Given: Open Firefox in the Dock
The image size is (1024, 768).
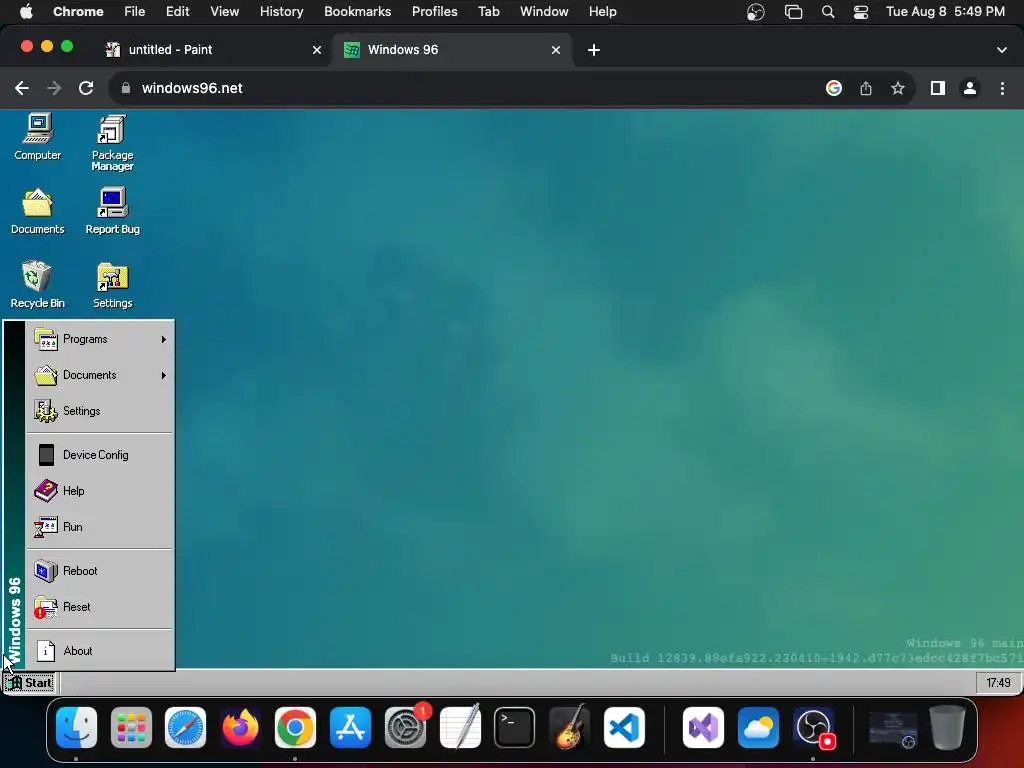Looking at the screenshot, I should point(240,728).
